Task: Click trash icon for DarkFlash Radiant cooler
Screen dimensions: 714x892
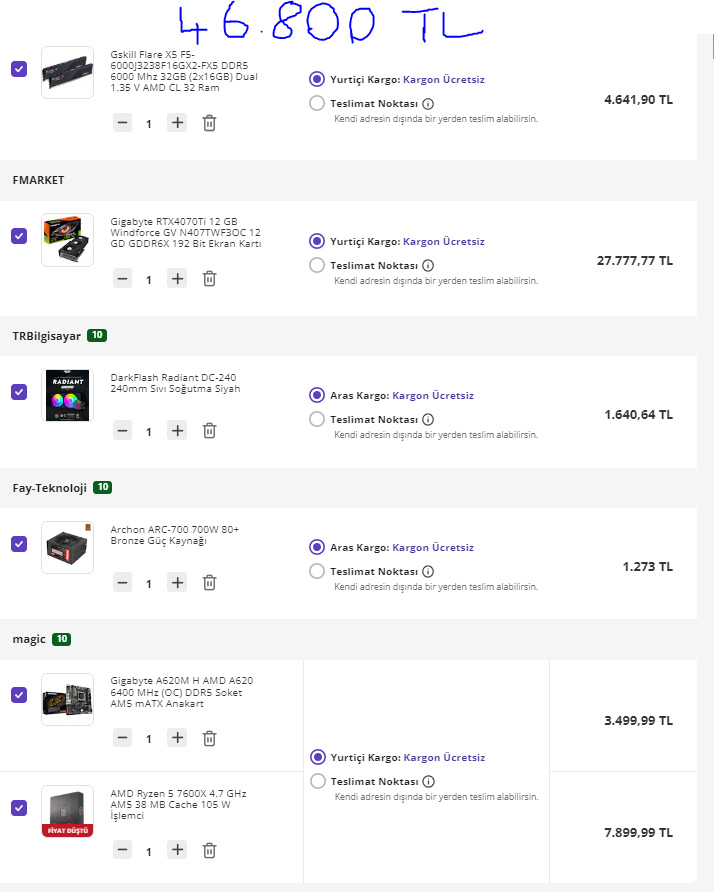Action: pos(209,431)
